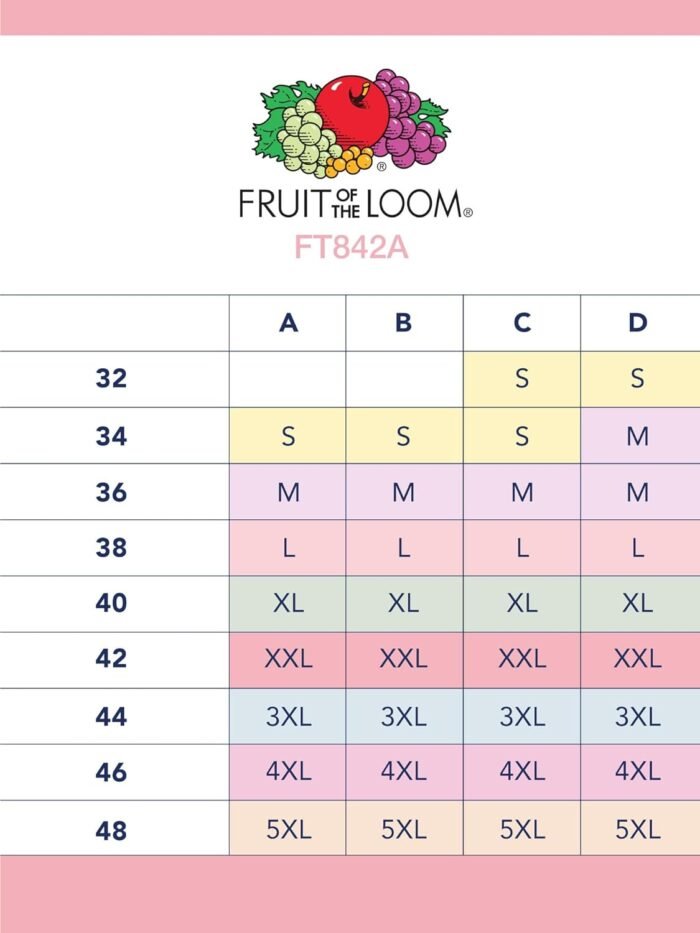
Task: Select the M cell for 34D
Action: pyautogui.click(x=640, y=436)
